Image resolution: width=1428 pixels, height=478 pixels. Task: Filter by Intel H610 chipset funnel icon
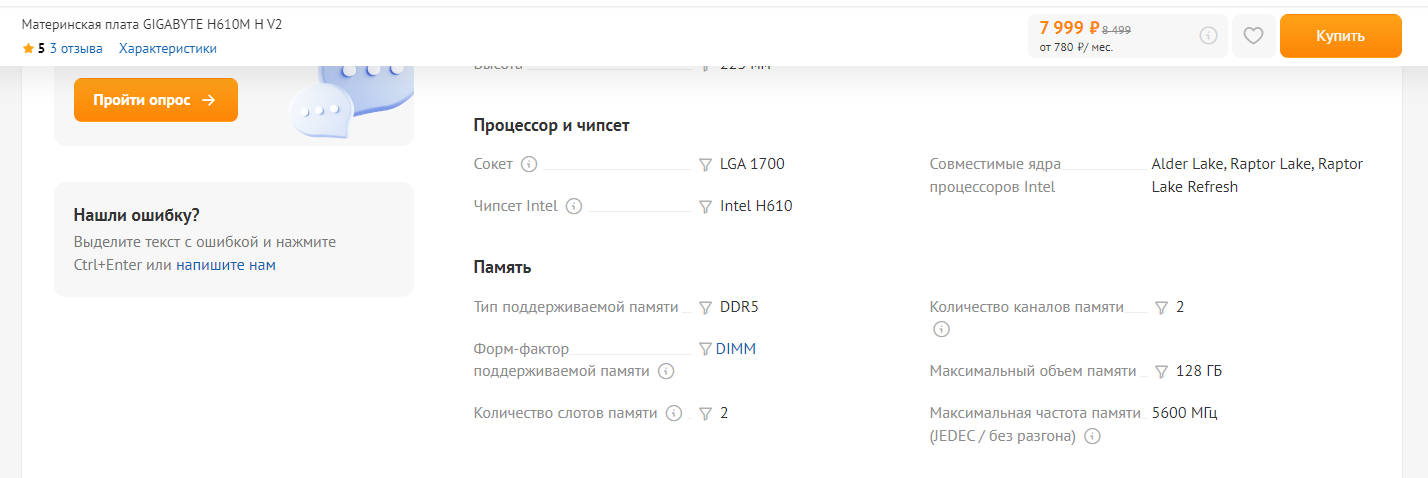(705, 206)
